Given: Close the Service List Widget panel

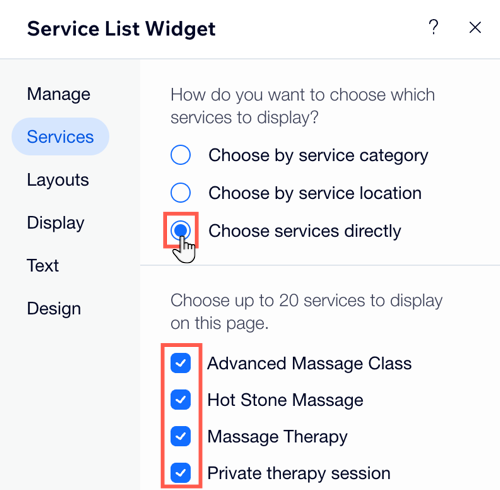Looking at the screenshot, I should (x=475, y=27).
